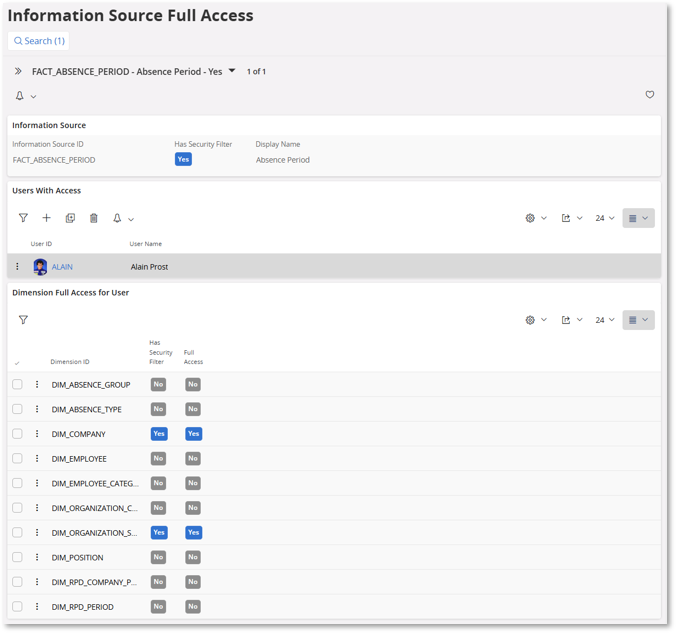The width and height of the screenshot is (676, 633).
Task: Click trash delete icon in Users With Access
Action: pos(94,218)
